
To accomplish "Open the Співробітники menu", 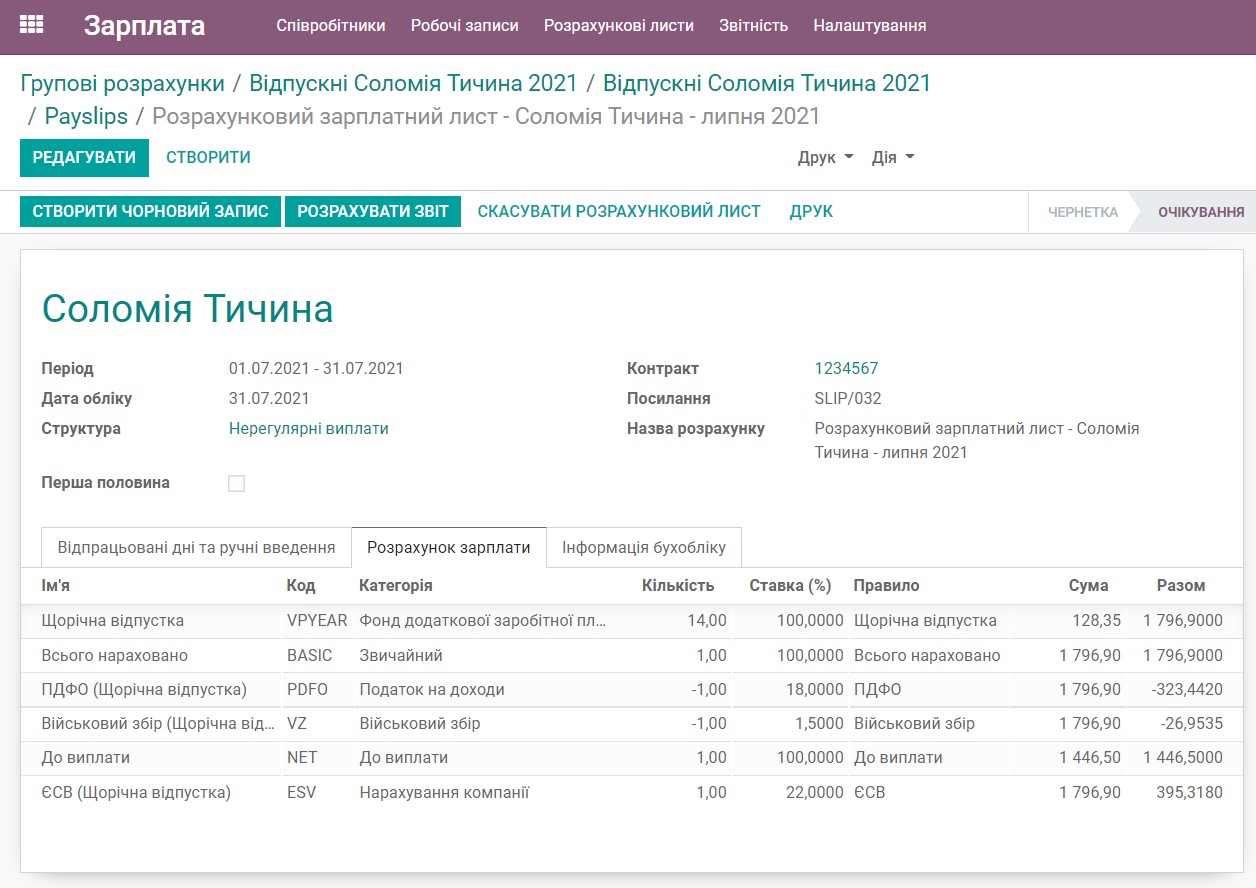I will pyautogui.click(x=332, y=27).
